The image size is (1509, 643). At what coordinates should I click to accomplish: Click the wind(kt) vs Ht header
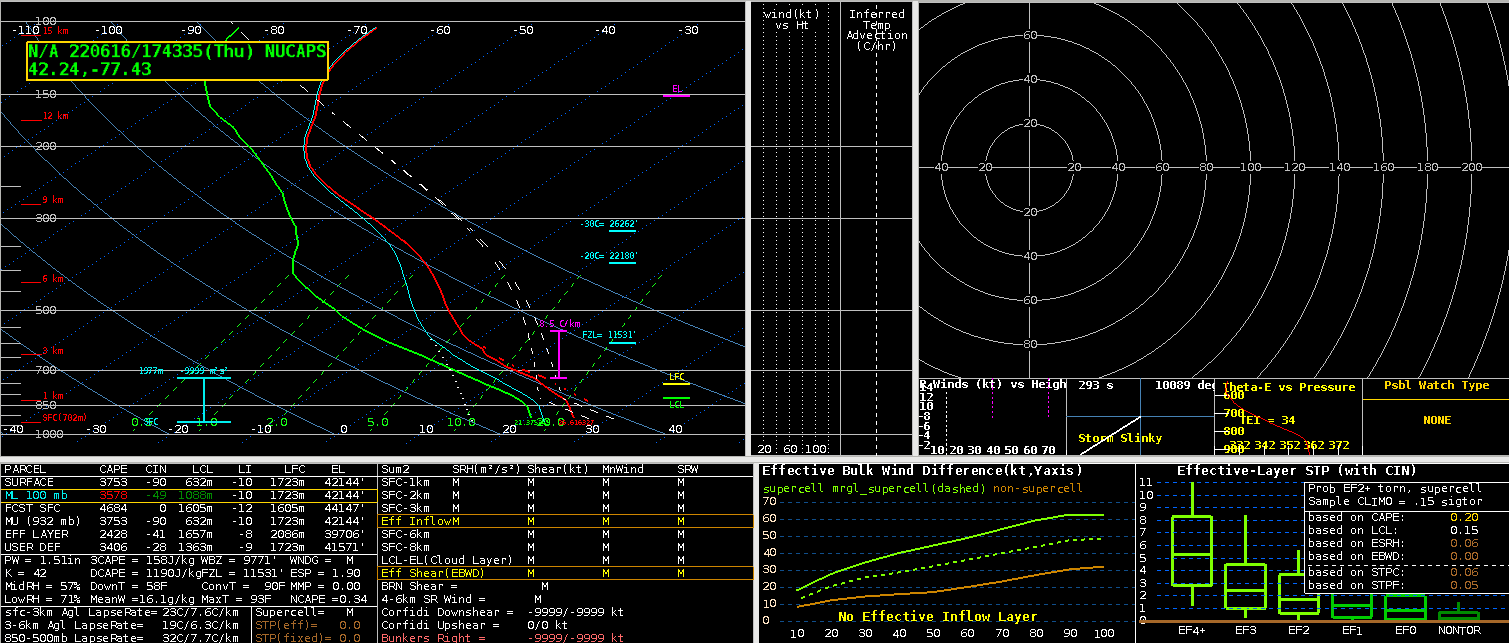[791, 20]
